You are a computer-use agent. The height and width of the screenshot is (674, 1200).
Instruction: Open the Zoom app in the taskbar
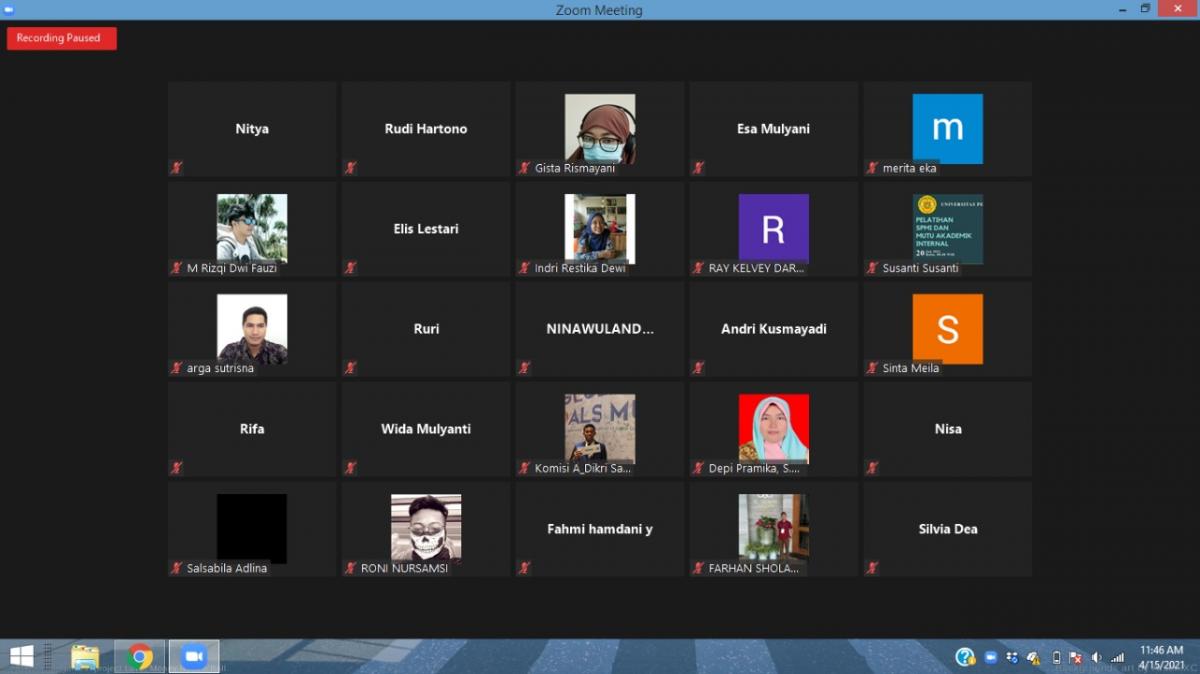[193, 656]
